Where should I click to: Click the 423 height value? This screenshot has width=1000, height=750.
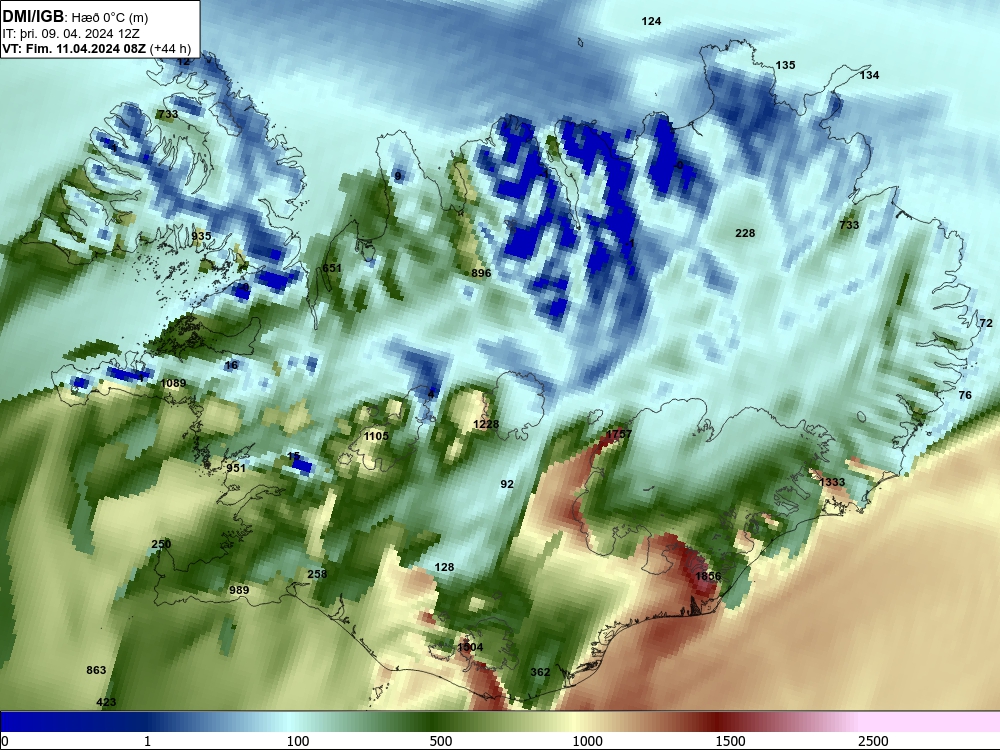(107, 702)
